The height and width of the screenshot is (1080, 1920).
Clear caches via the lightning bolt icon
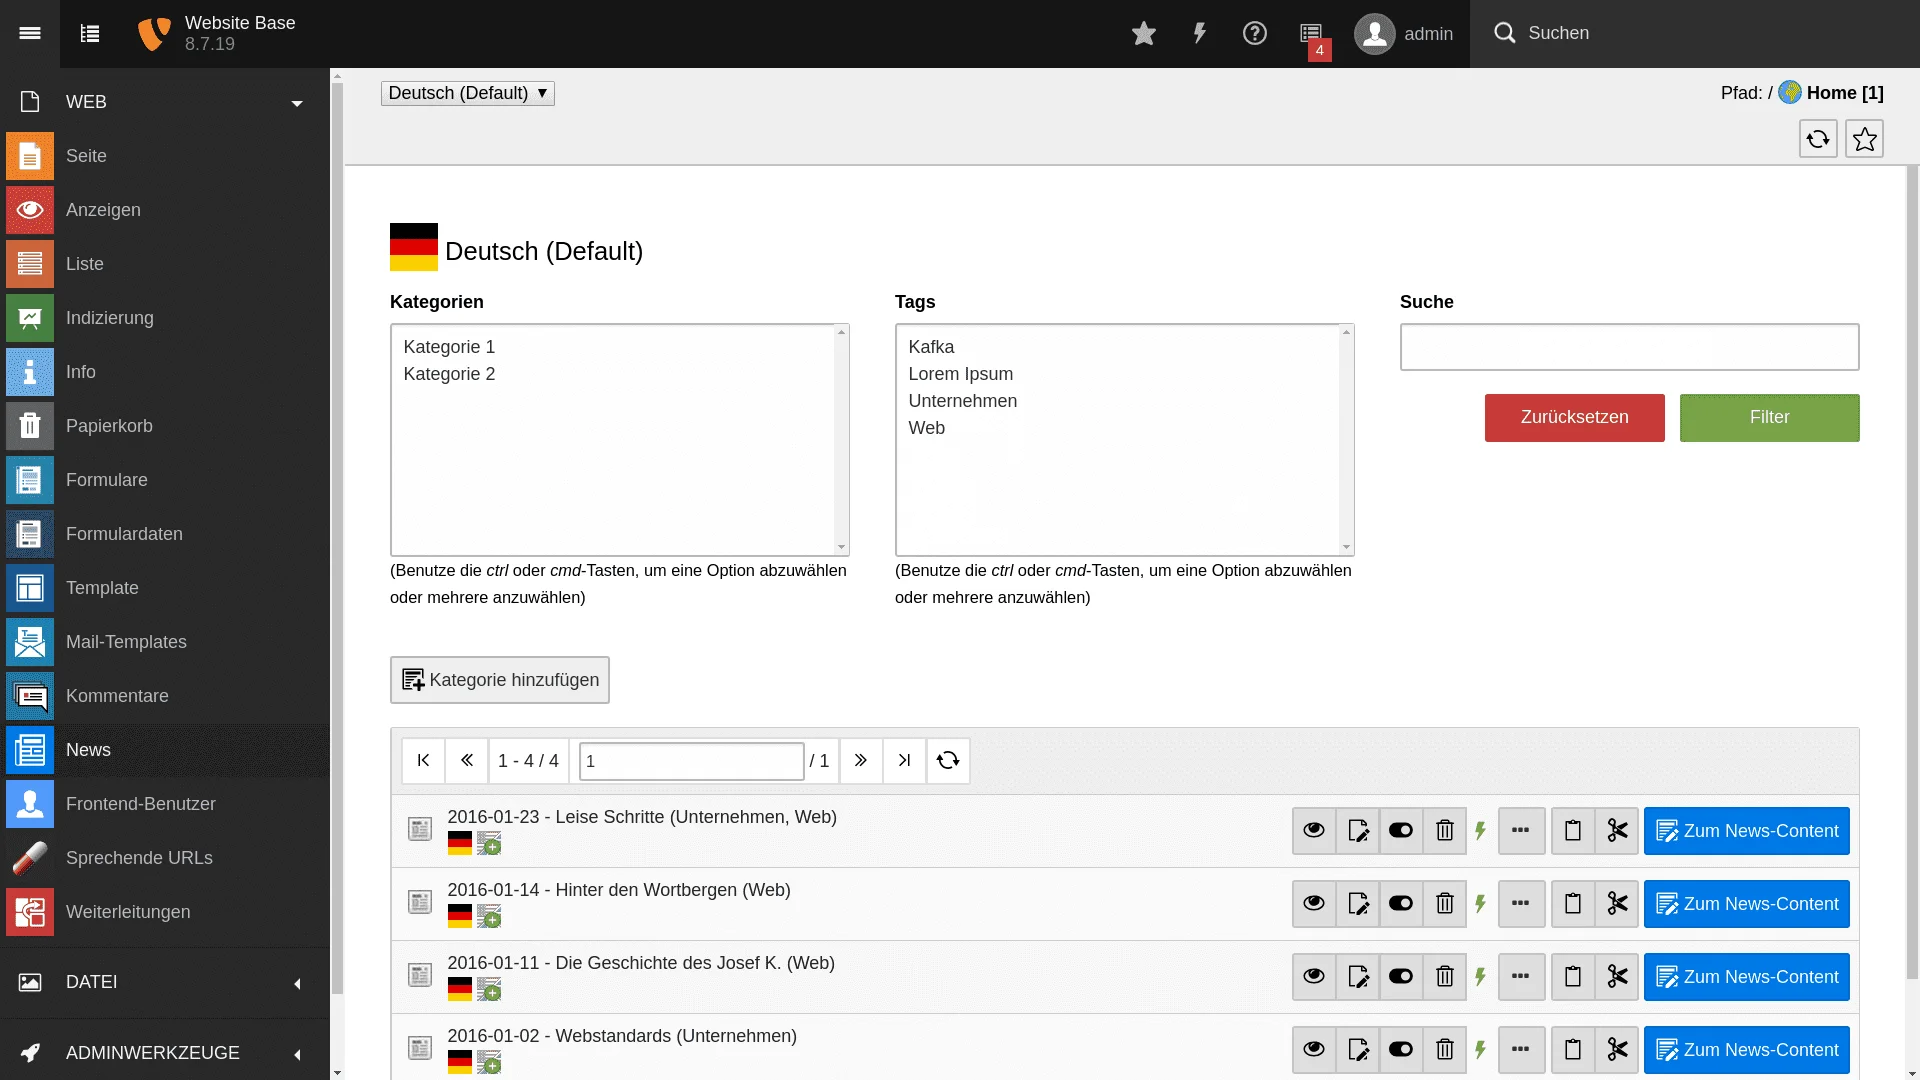1199,33
